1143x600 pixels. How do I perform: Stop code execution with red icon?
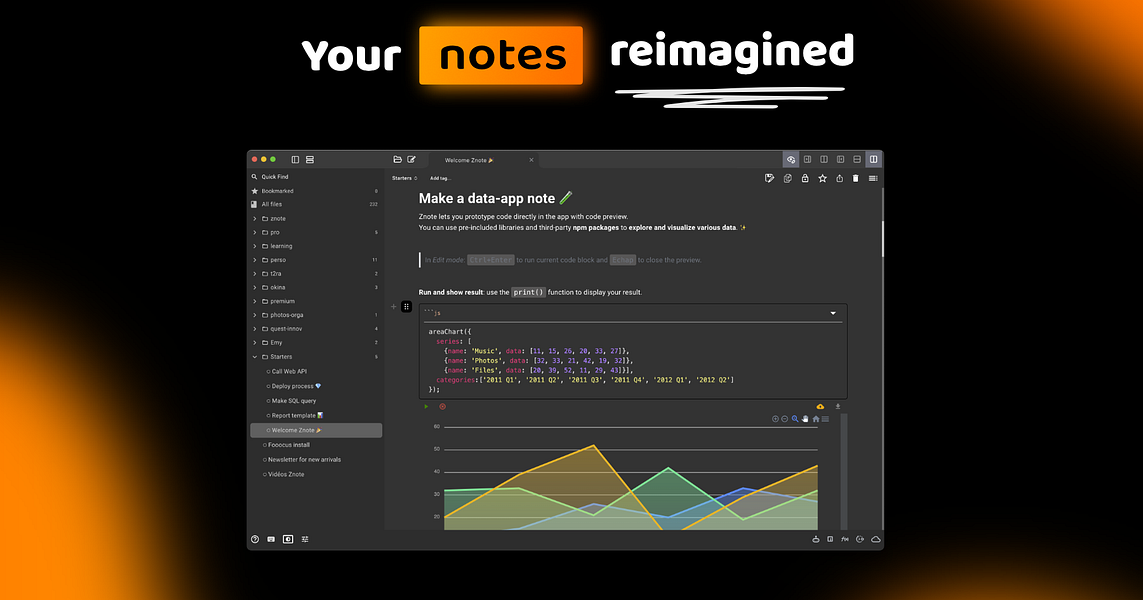[442, 407]
